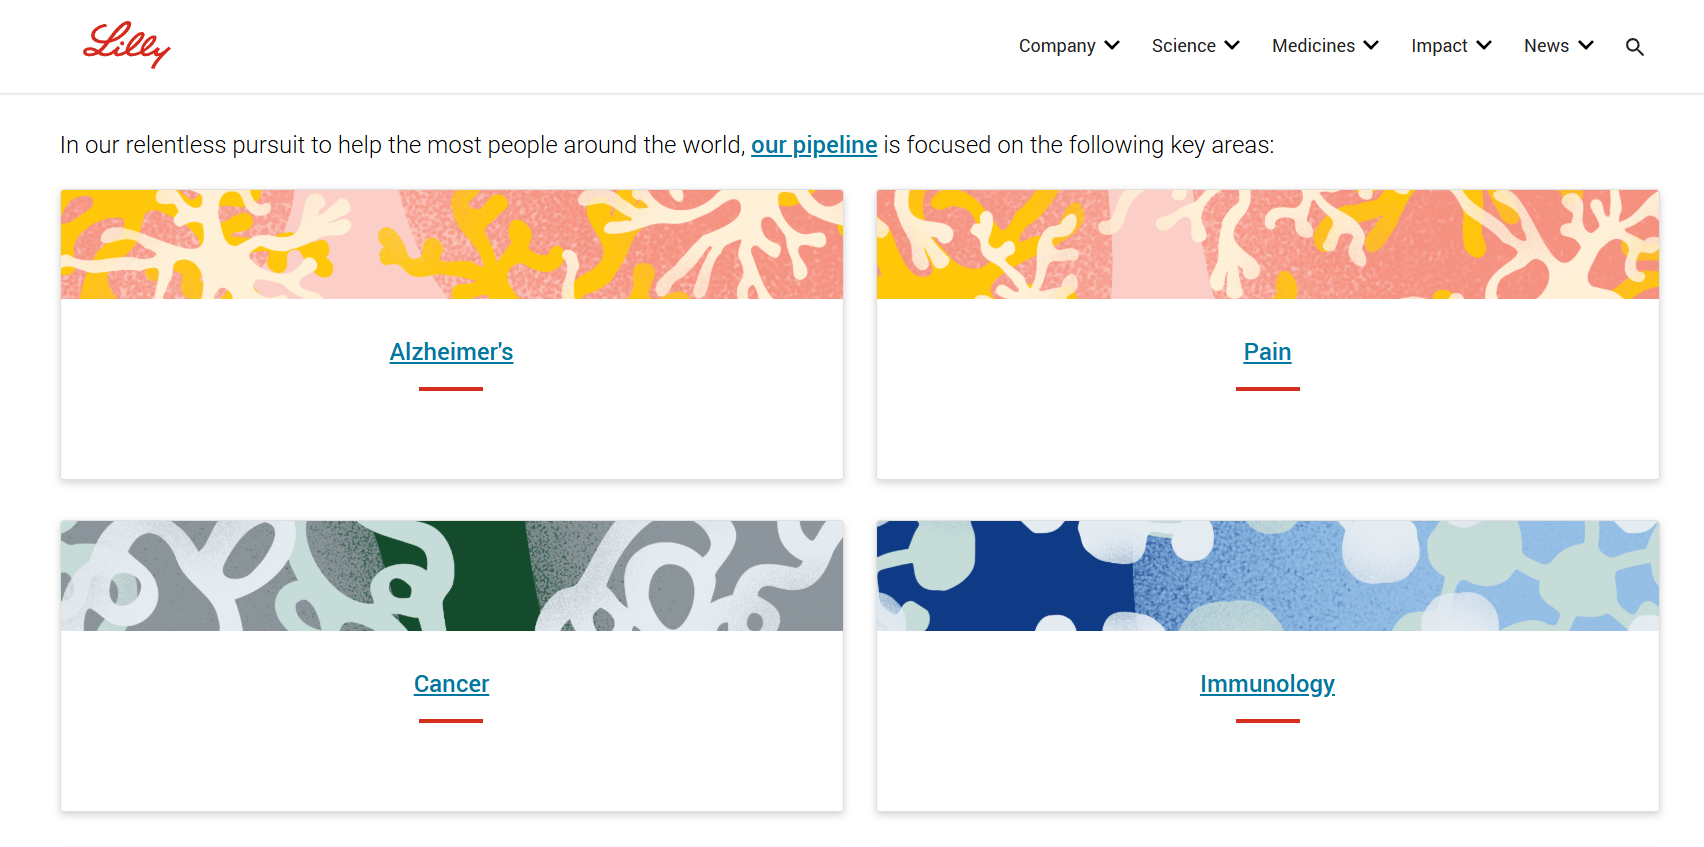
Task: Go to the Cancer link
Action: [x=451, y=684]
